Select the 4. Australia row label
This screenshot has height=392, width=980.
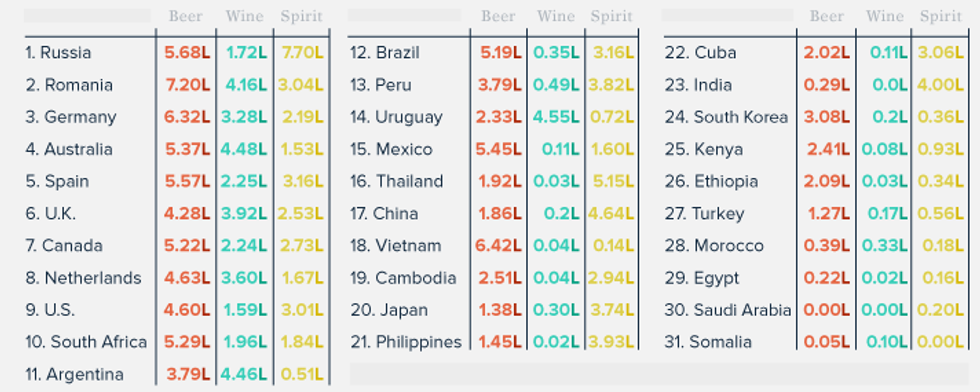69,149
